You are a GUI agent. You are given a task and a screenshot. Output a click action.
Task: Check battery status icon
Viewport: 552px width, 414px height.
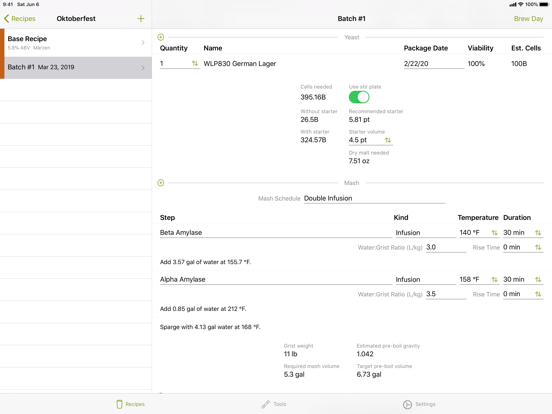(x=544, y=4)
